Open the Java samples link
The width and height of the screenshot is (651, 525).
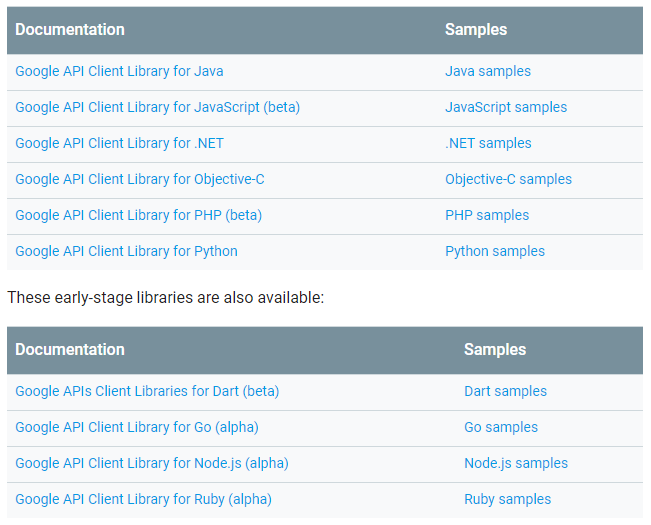click(488, 71)
